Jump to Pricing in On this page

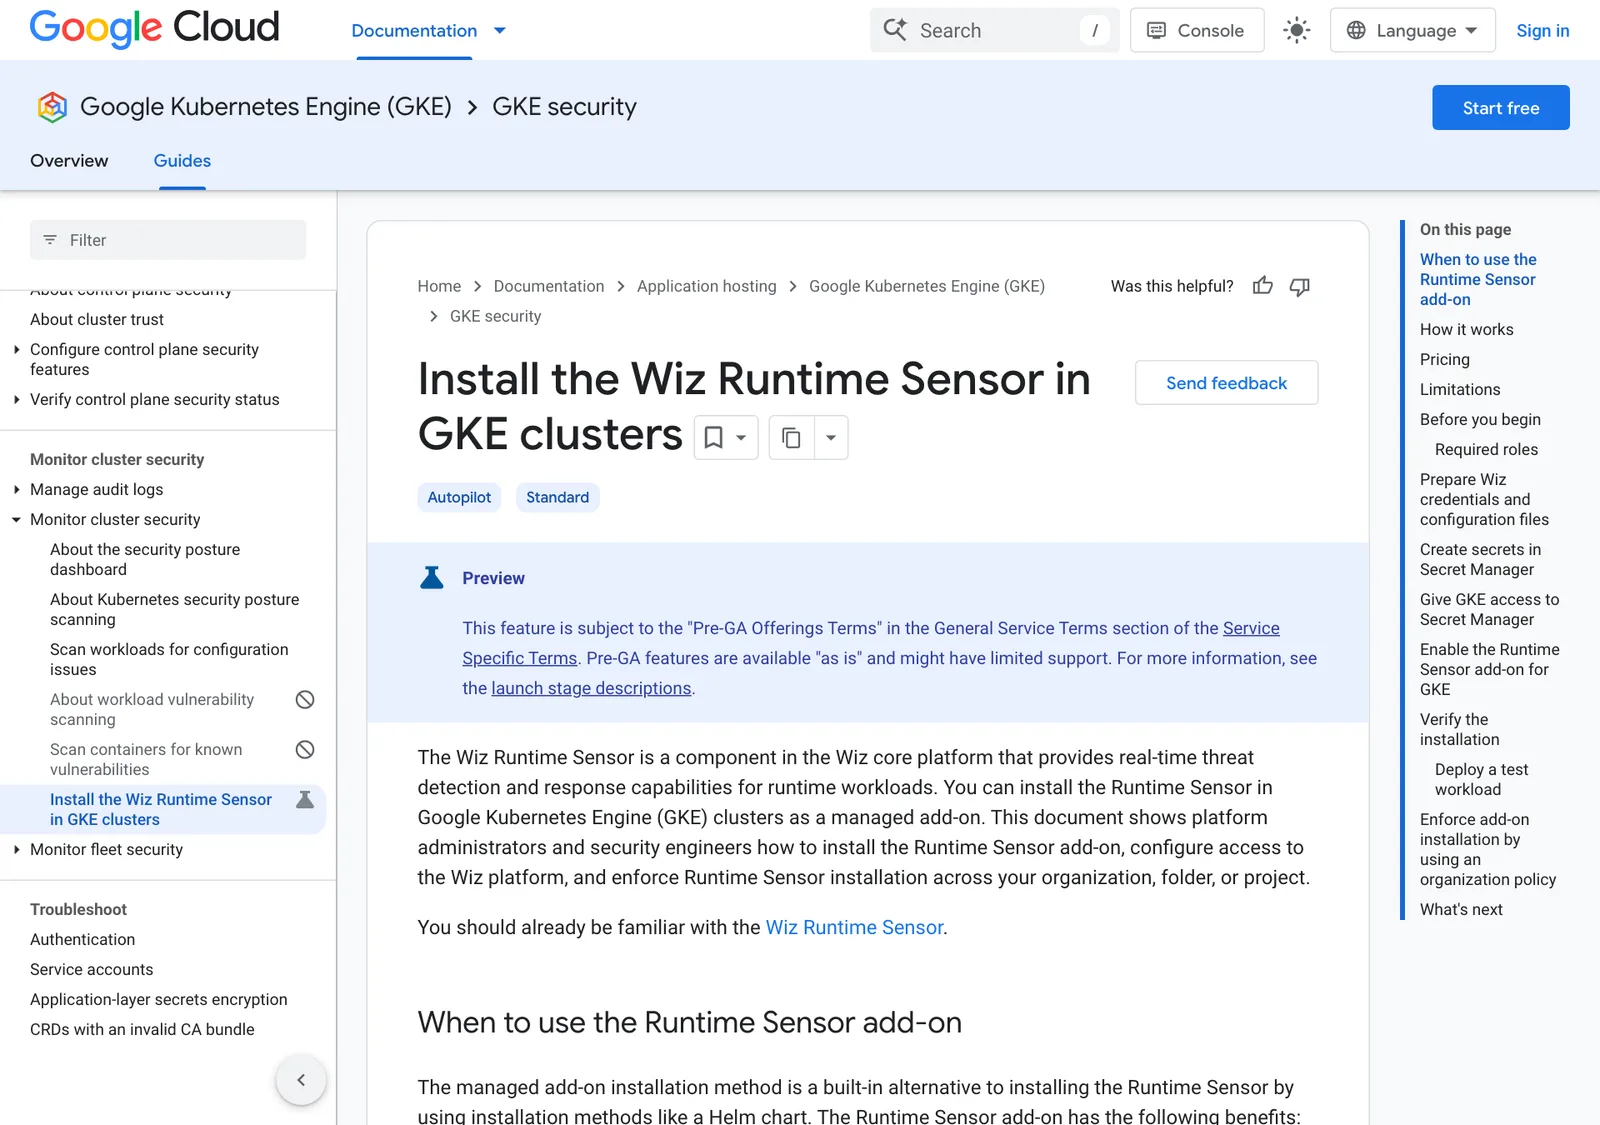coord(1444,359)
